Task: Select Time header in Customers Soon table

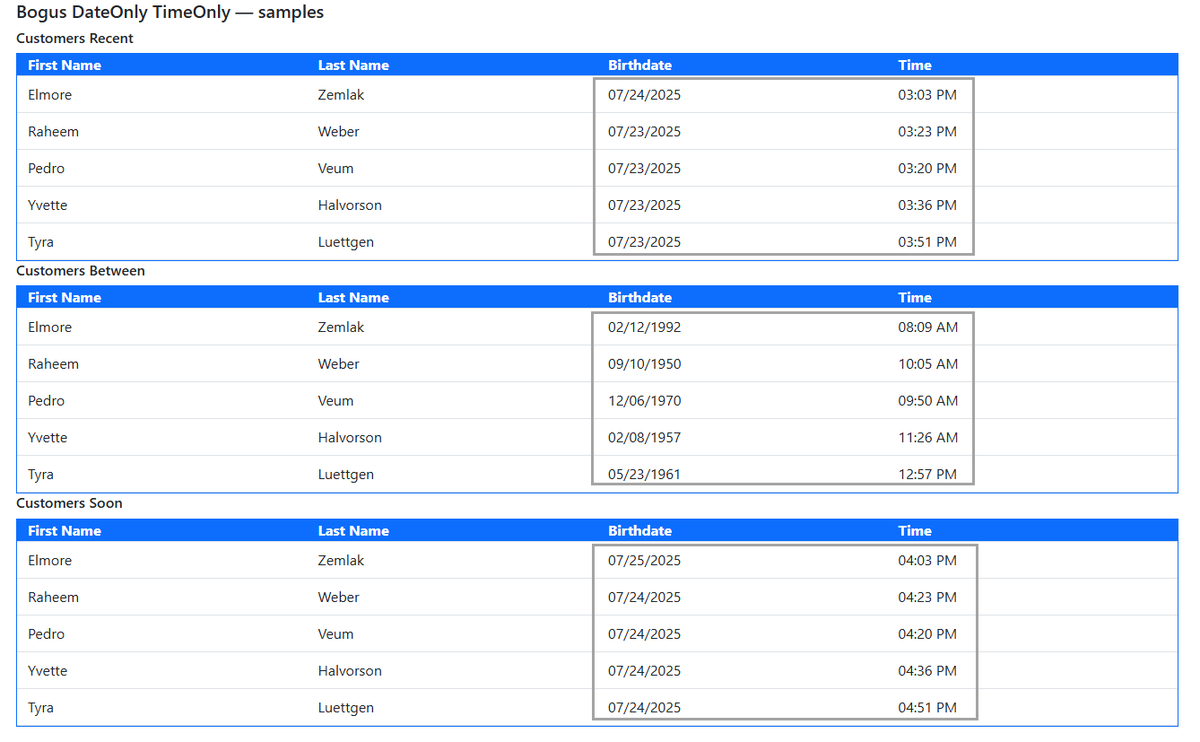Action: (x=915, y=531)
